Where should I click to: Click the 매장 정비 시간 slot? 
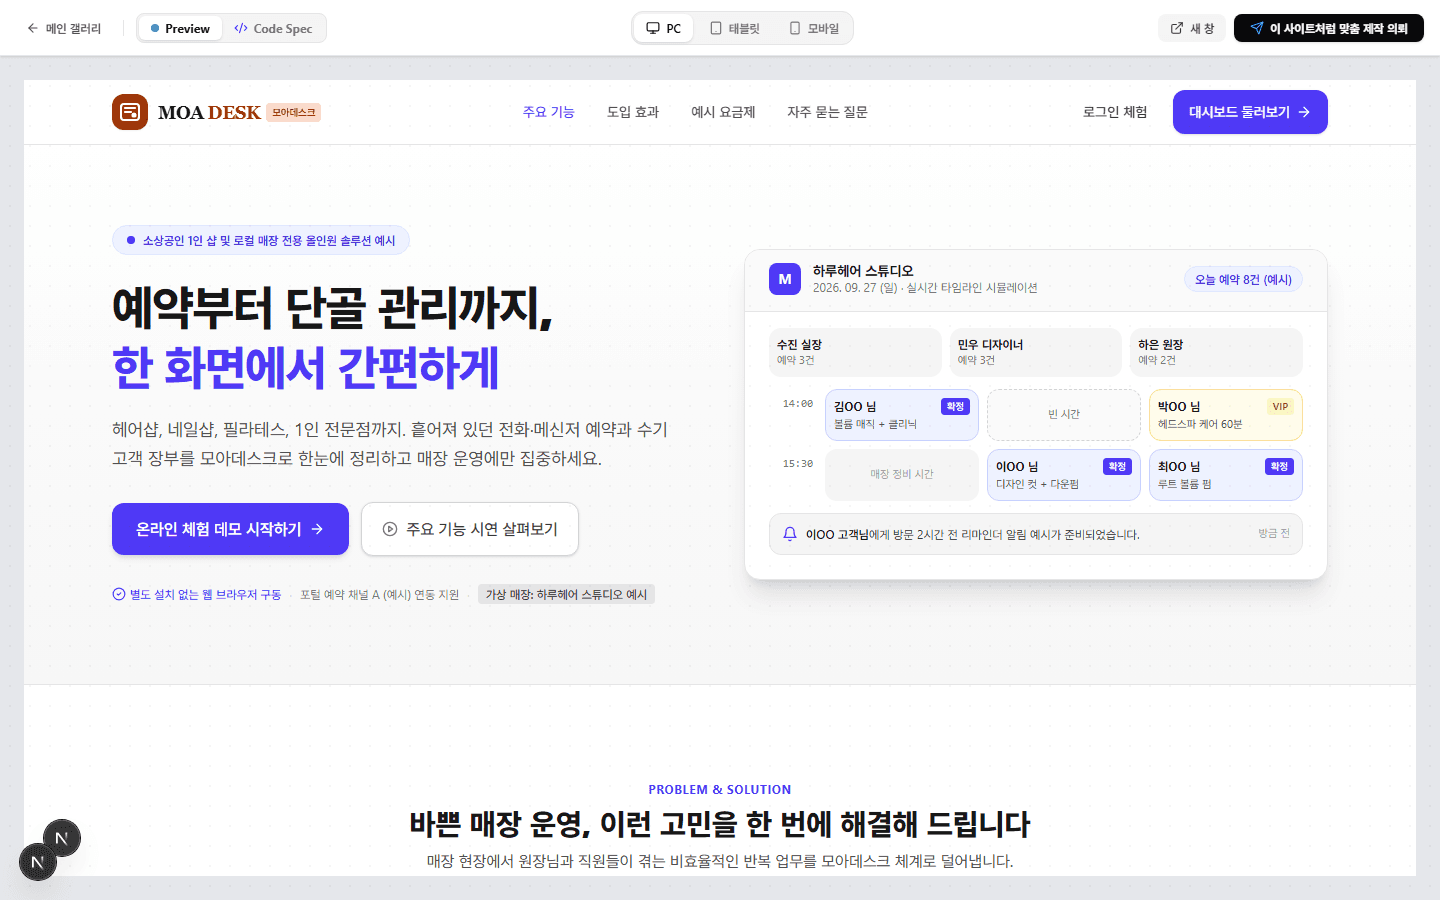click(x=902, y=475)
